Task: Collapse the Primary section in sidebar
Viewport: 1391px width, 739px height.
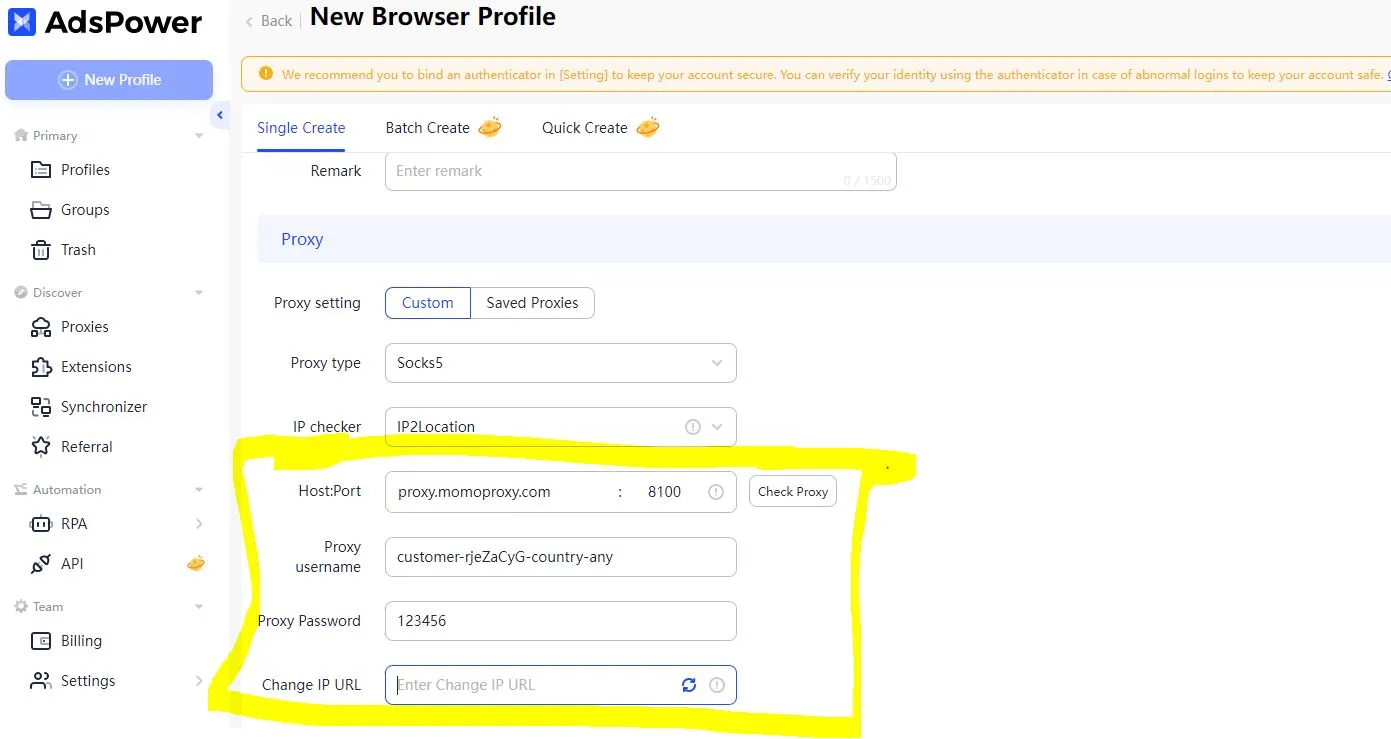Action: (199, 136)
